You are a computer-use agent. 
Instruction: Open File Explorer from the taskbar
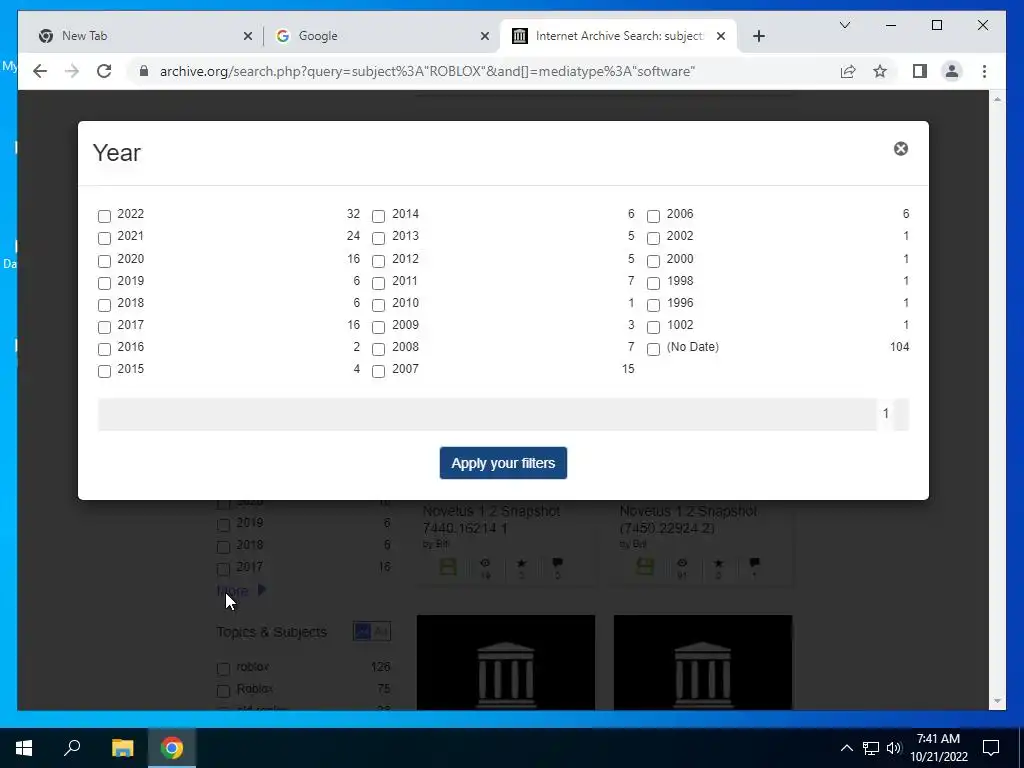coord(122,748)
